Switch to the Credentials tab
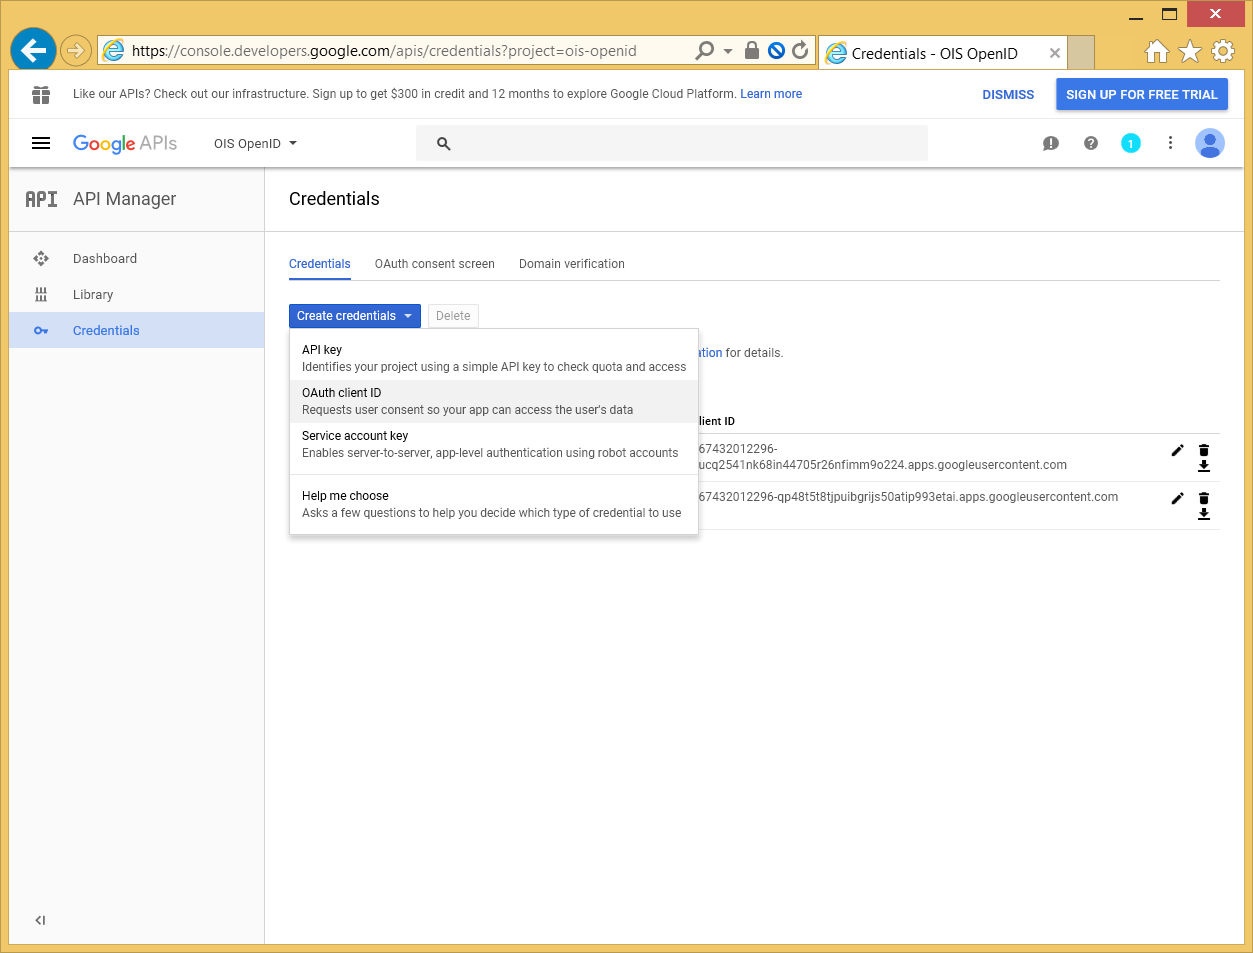Screen dimensions: 1253x953 click(x=320, y=264)
